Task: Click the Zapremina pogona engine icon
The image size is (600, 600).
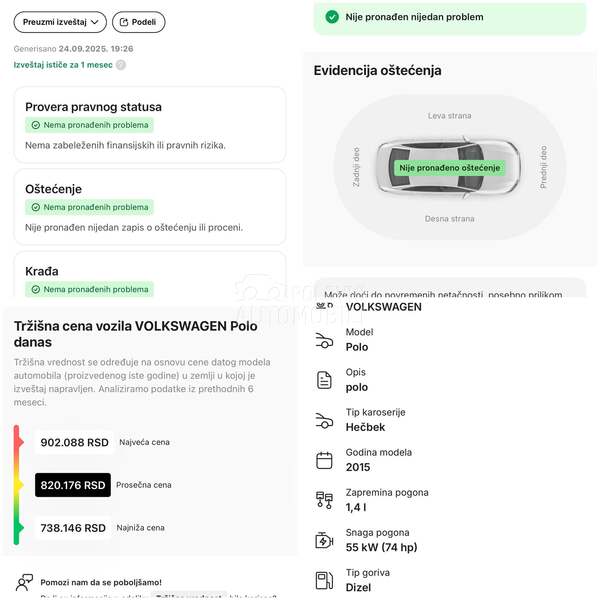Action: tap(324, 500)
